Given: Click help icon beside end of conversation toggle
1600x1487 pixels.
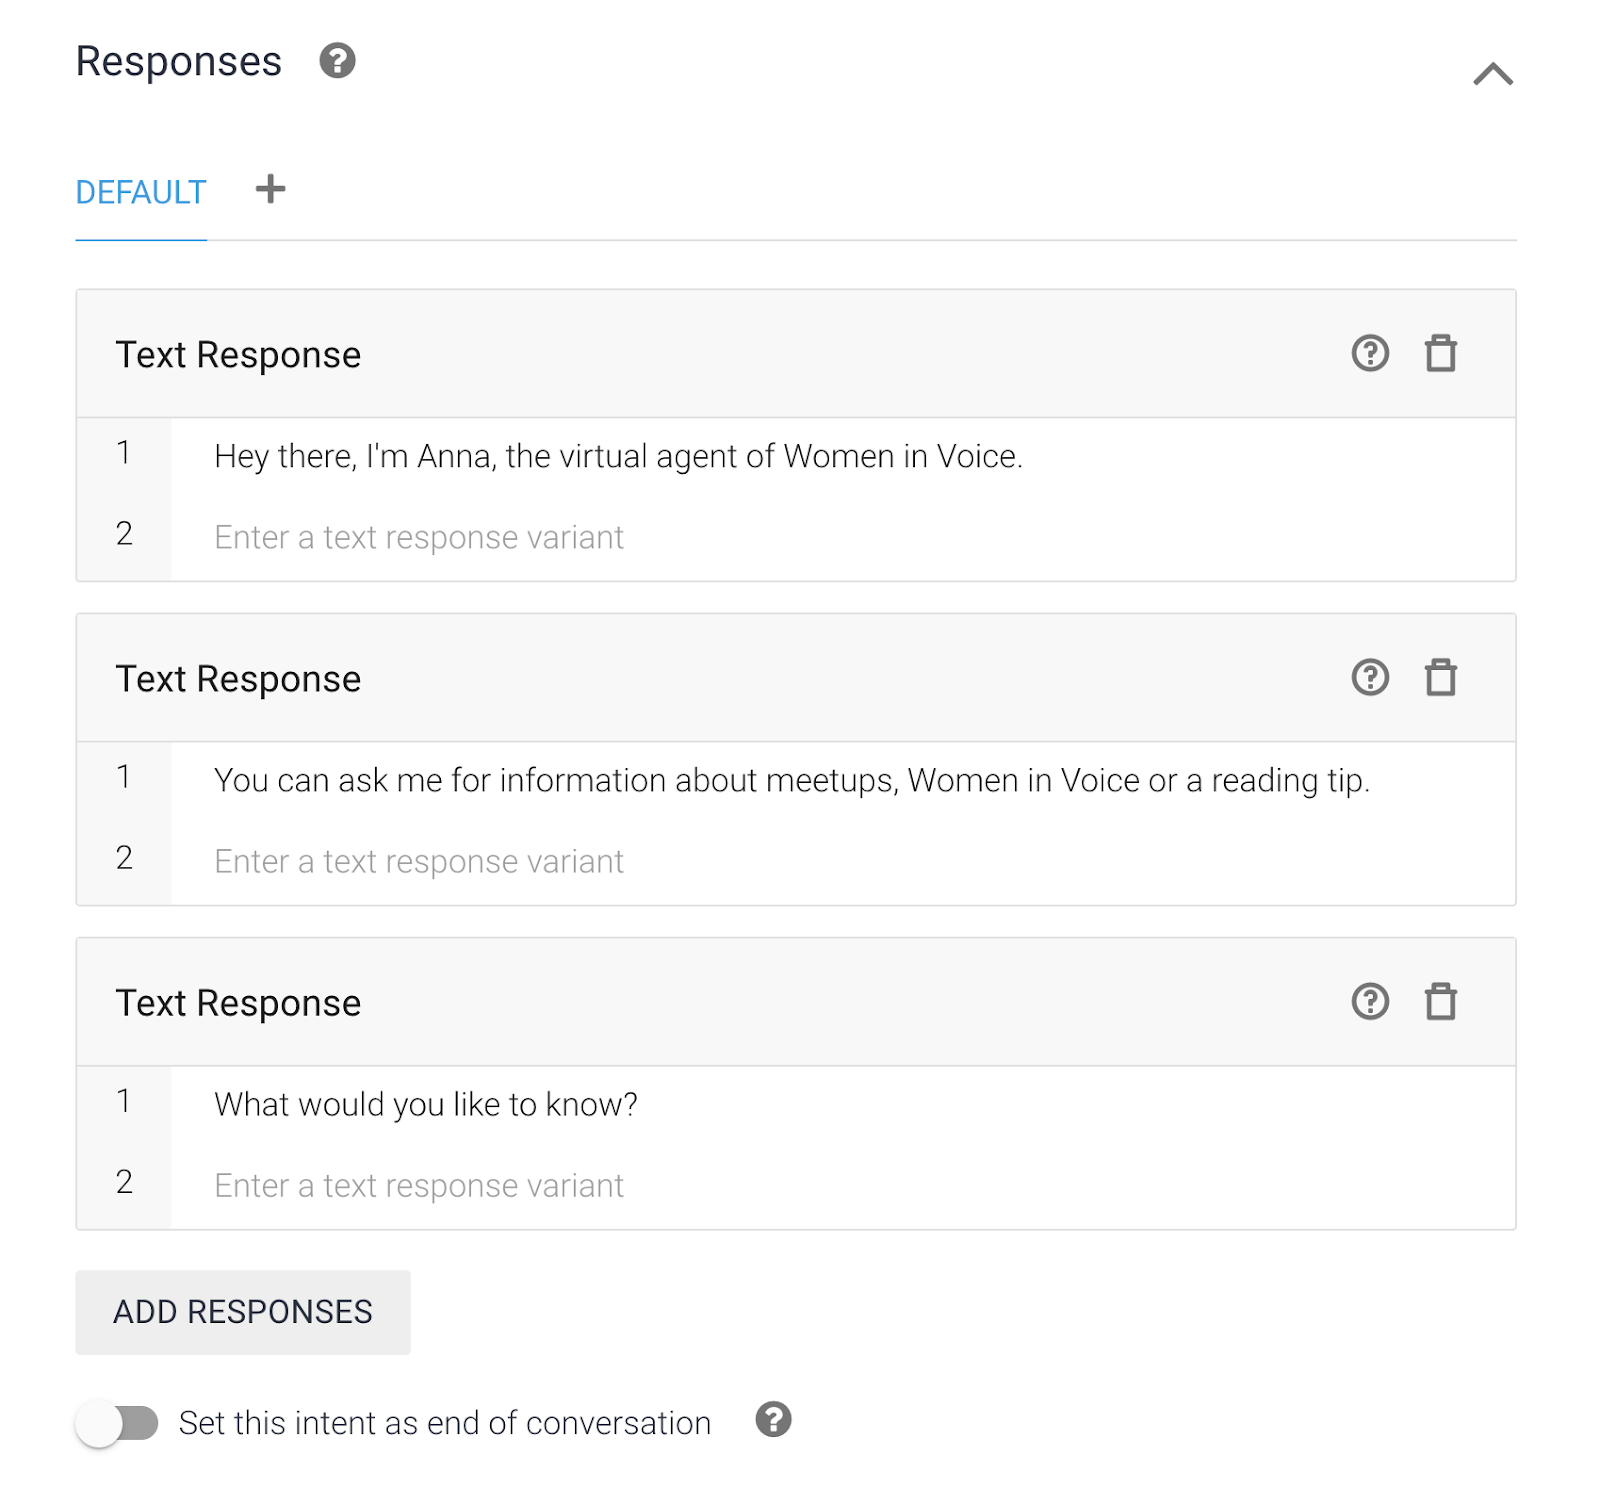Looking at the screenshot, I should [x=773, y=1419].
